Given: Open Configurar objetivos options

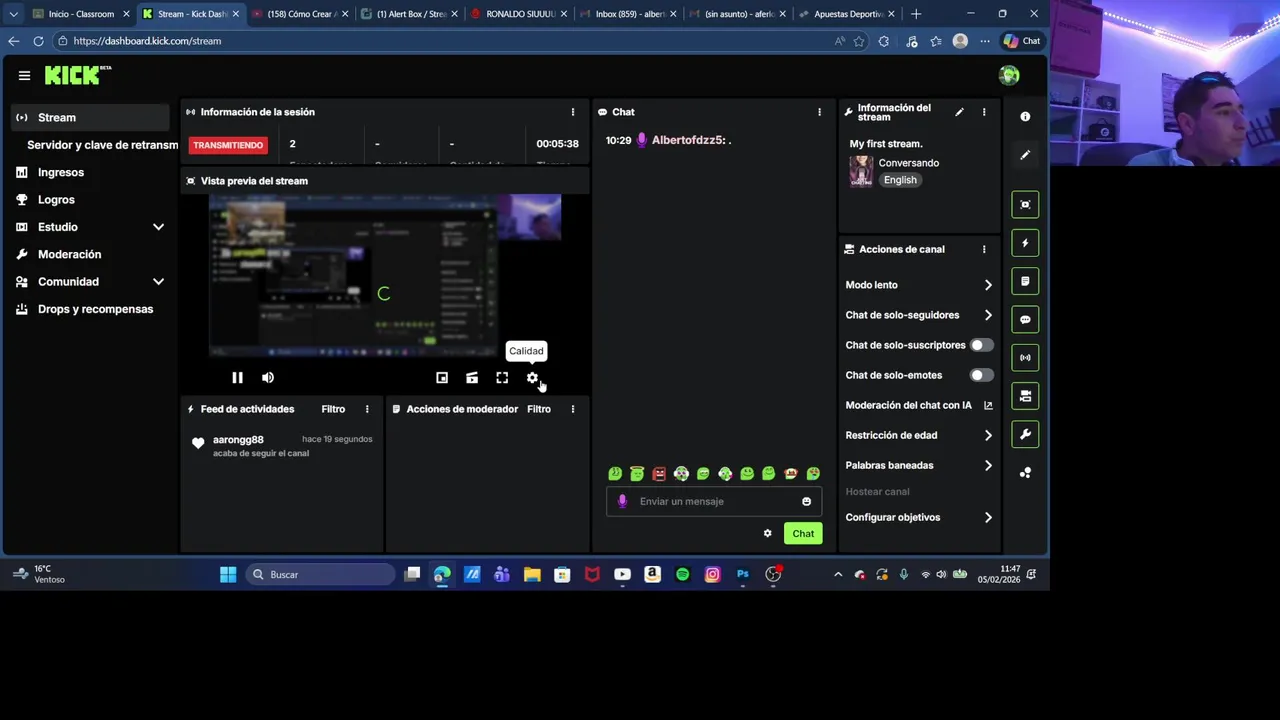Looking at the screenshot, I should [x=919, y=517].
